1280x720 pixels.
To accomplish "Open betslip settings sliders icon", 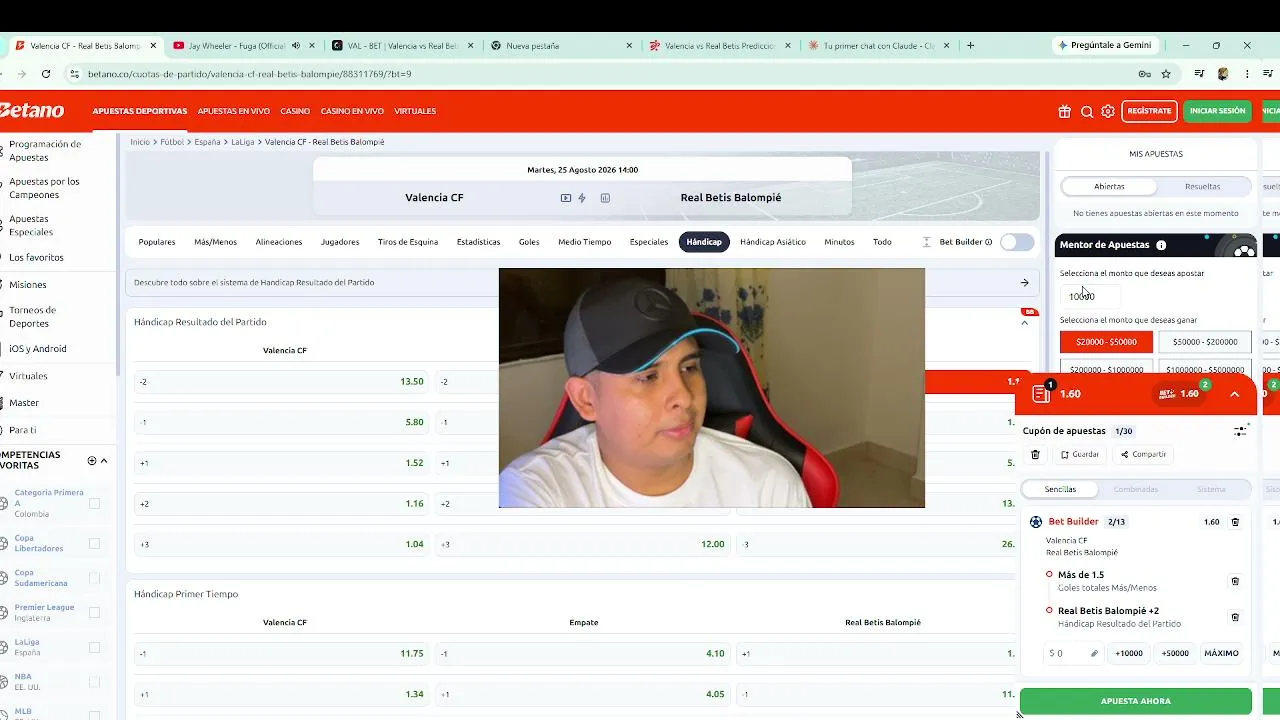I will (x=1240, y=431).
